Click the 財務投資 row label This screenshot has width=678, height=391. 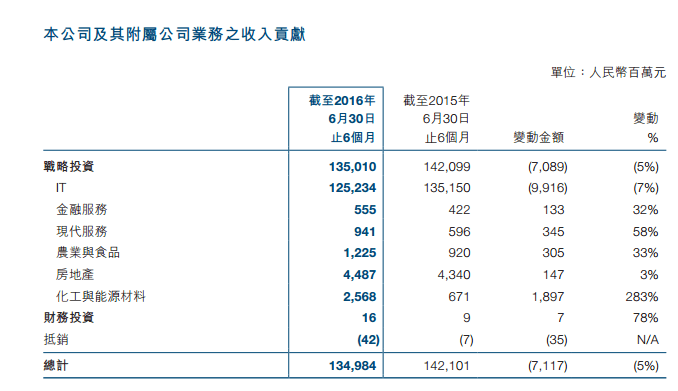(69, 318)
